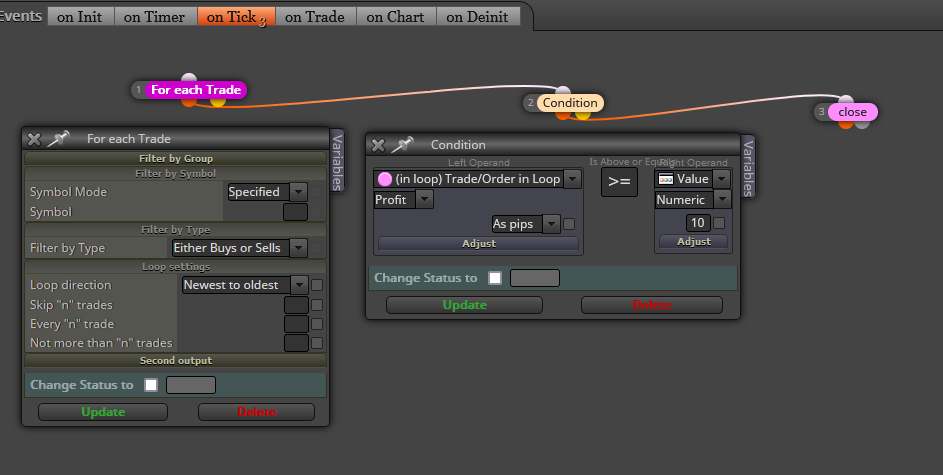Click the Every "n" trade input field
The width and height of the screenshot is (943, 475).
pos(296,324)
